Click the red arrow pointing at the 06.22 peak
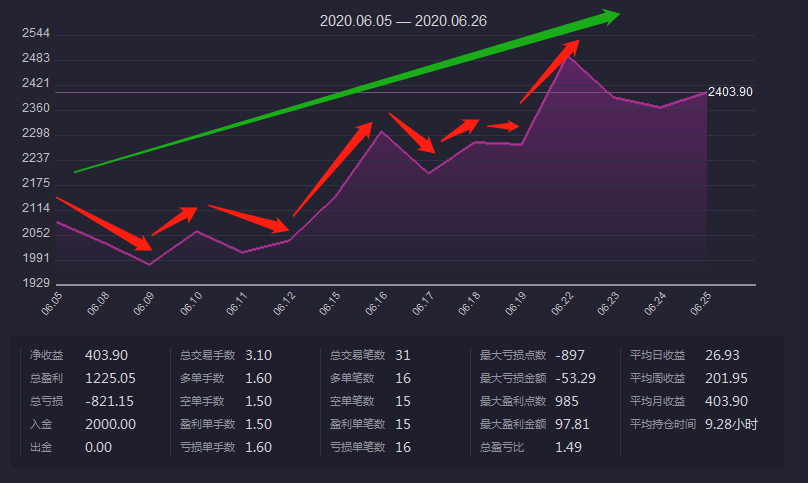The width and height of the screenshot is (808, 483). (x=549, y=71)
